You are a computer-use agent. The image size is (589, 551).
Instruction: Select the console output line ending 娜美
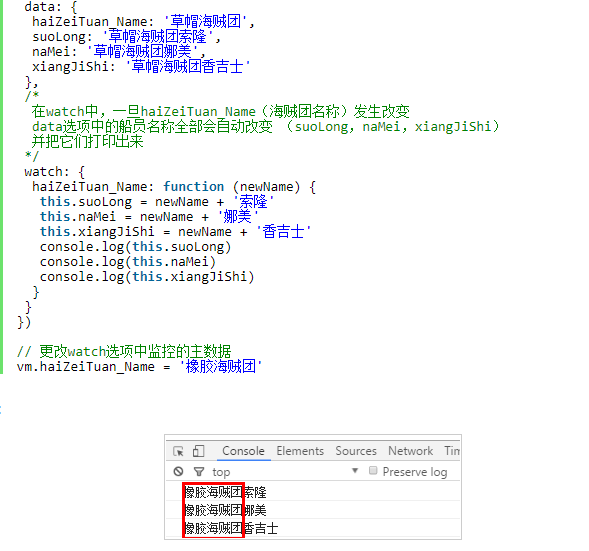[x=313, y=510]
